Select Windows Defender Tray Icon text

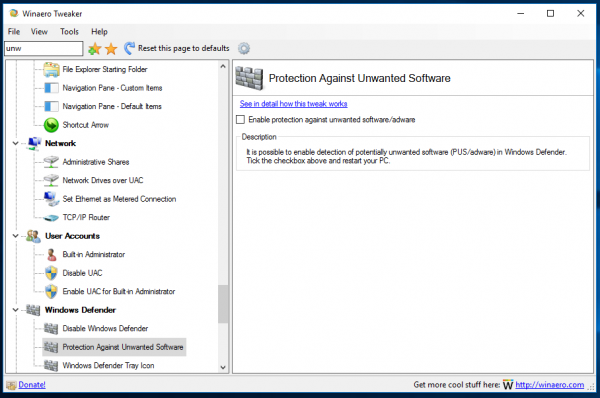tap(108, 366)
